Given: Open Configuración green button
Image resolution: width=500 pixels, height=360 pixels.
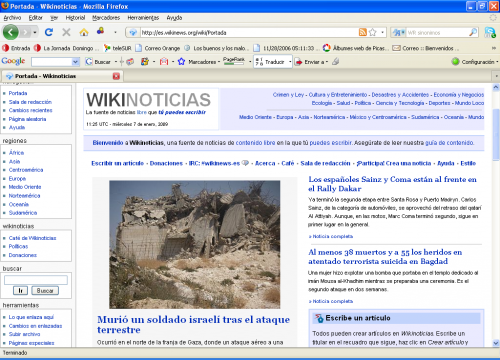Looking at the screenshot, I should tap(473, 62).
